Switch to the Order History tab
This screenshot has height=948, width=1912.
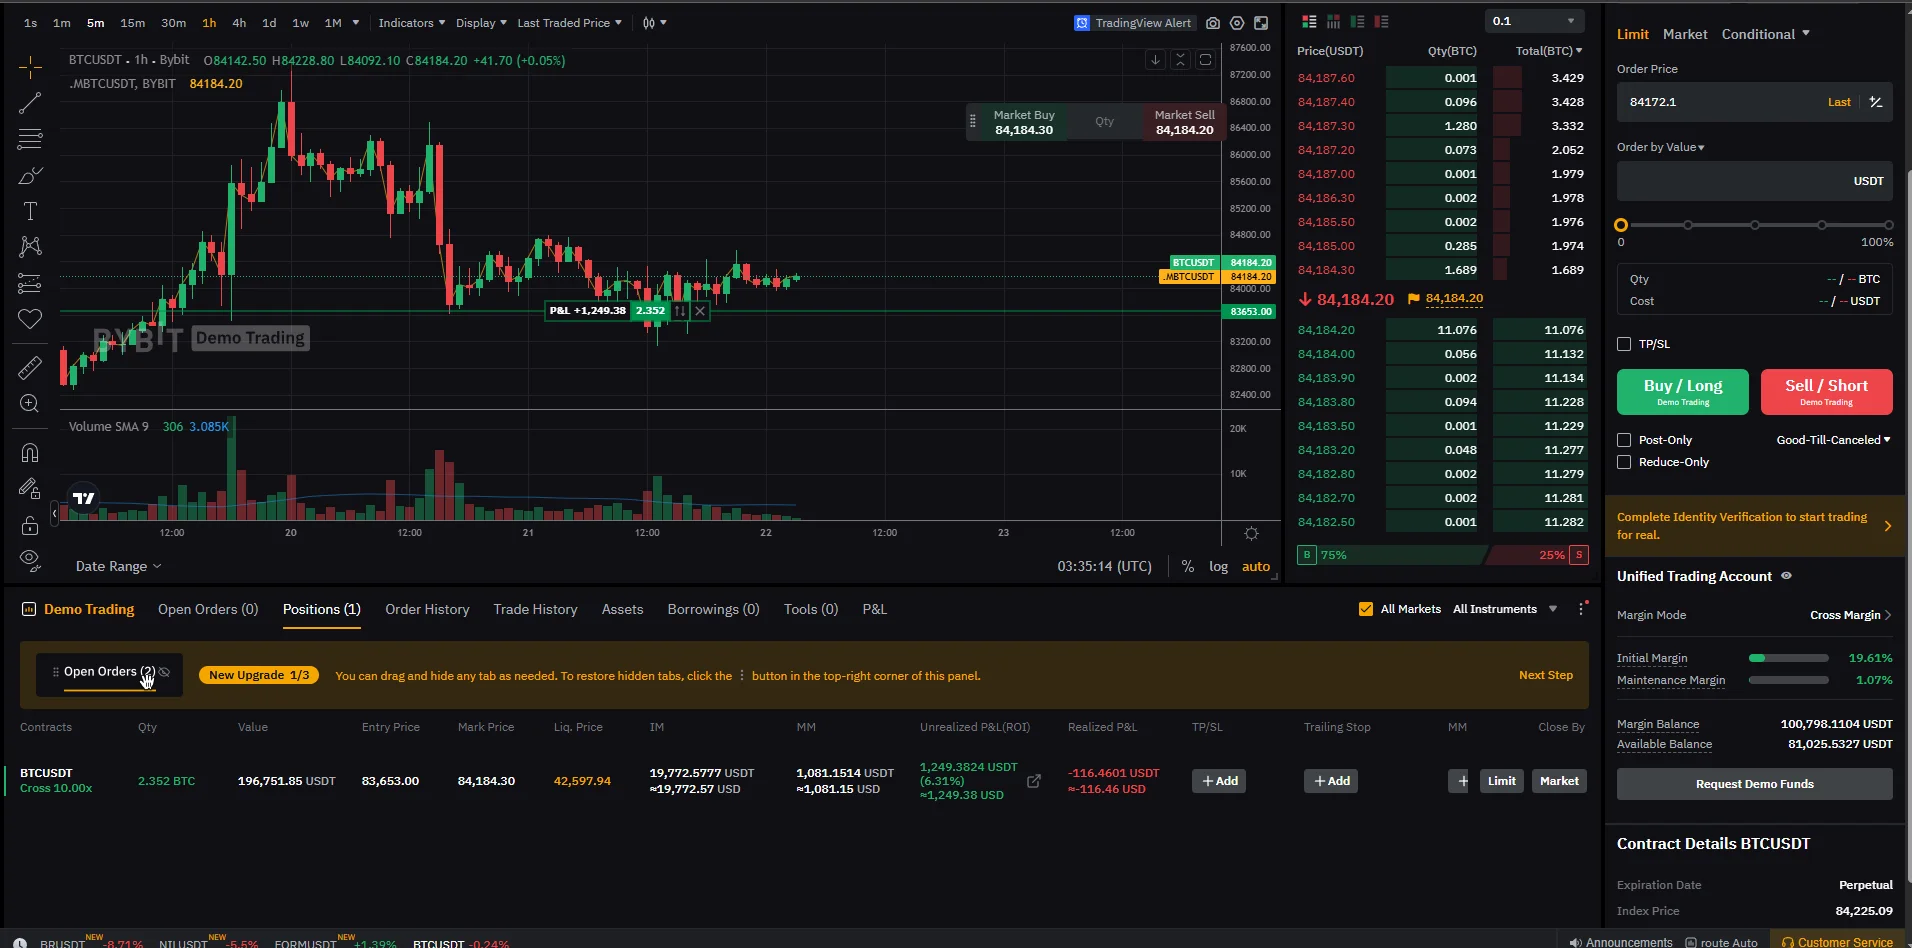pyautogui.click(x=427, y=609)
